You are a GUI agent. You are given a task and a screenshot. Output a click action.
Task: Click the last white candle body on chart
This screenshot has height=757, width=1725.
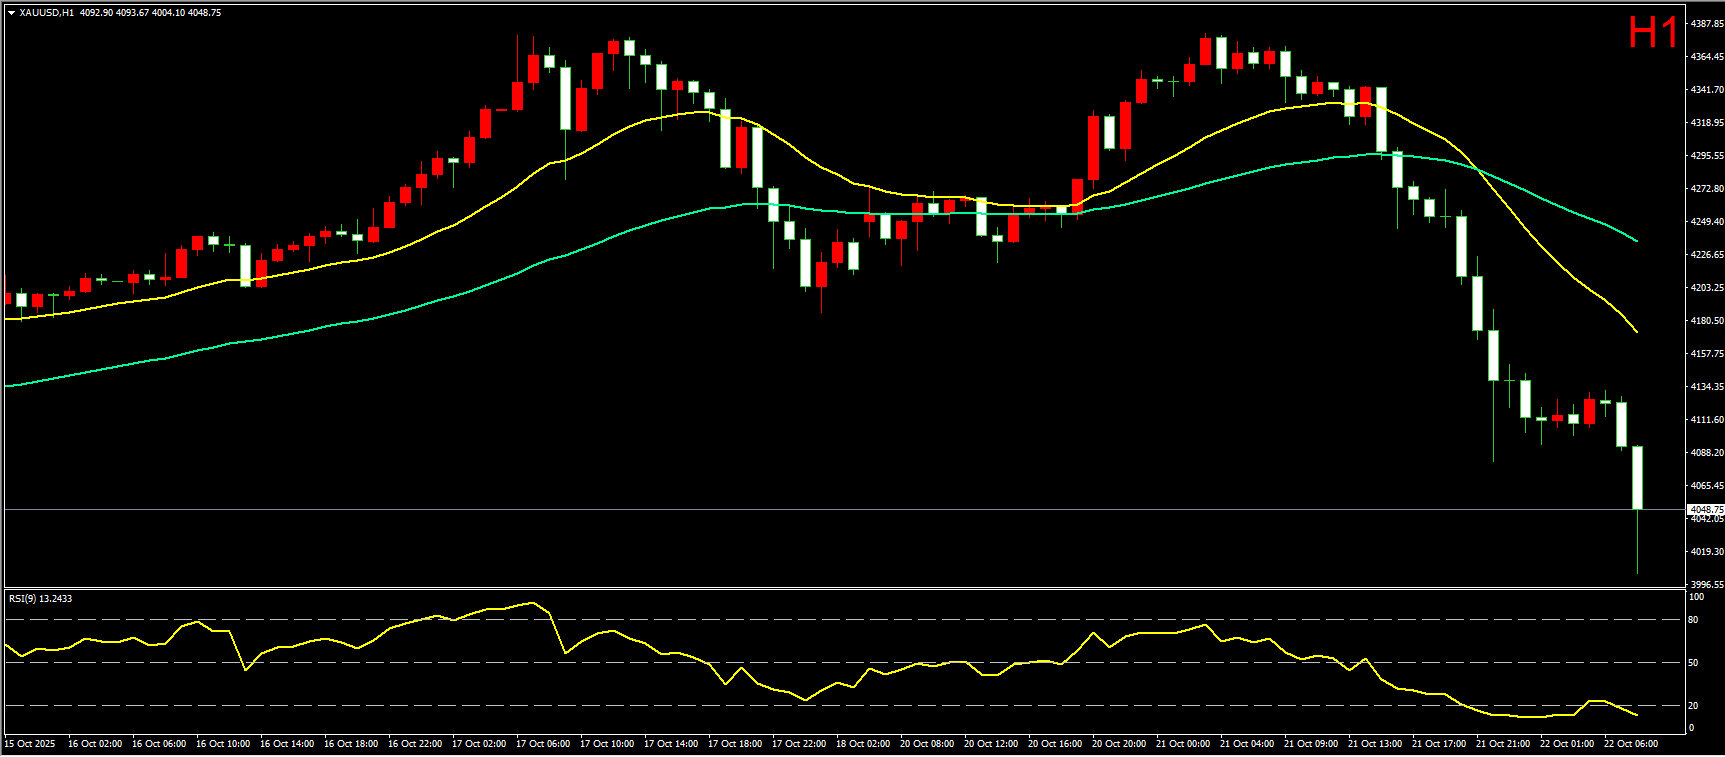pos(1638,477)
